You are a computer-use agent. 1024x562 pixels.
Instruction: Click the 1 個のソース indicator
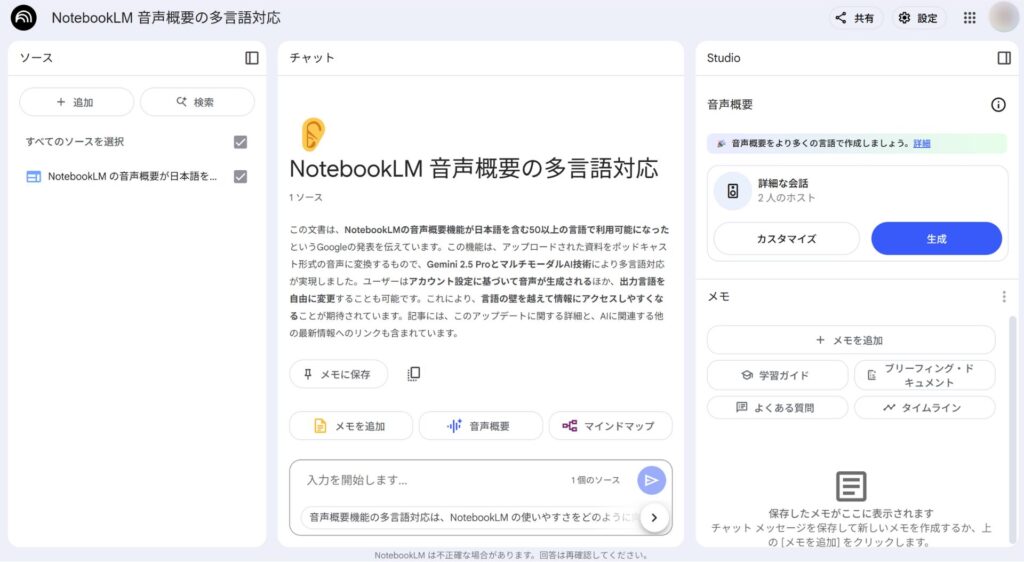(595, 480)
